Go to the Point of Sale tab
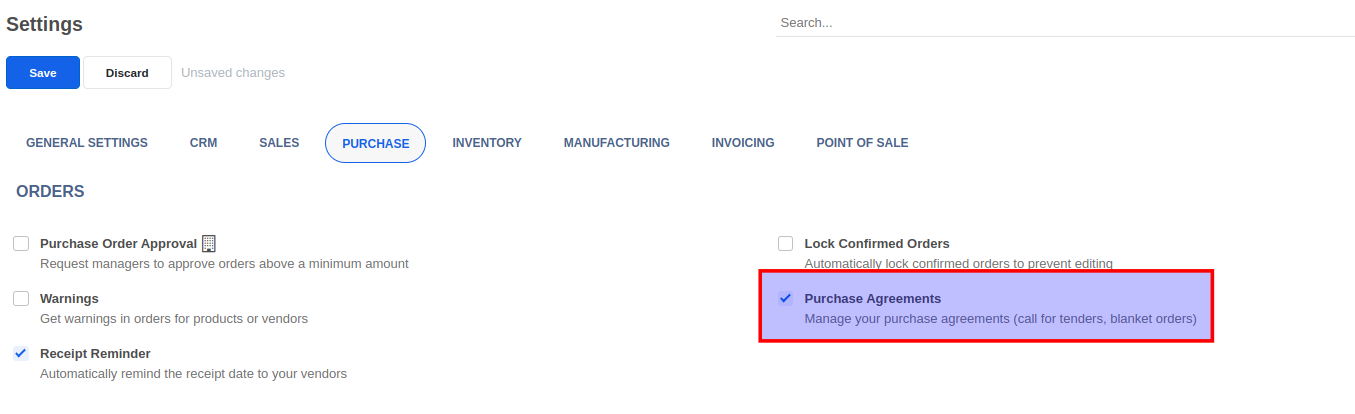The height and width of the screenshot is (414, 1355). pyautogui.click(x=862, y=143)
